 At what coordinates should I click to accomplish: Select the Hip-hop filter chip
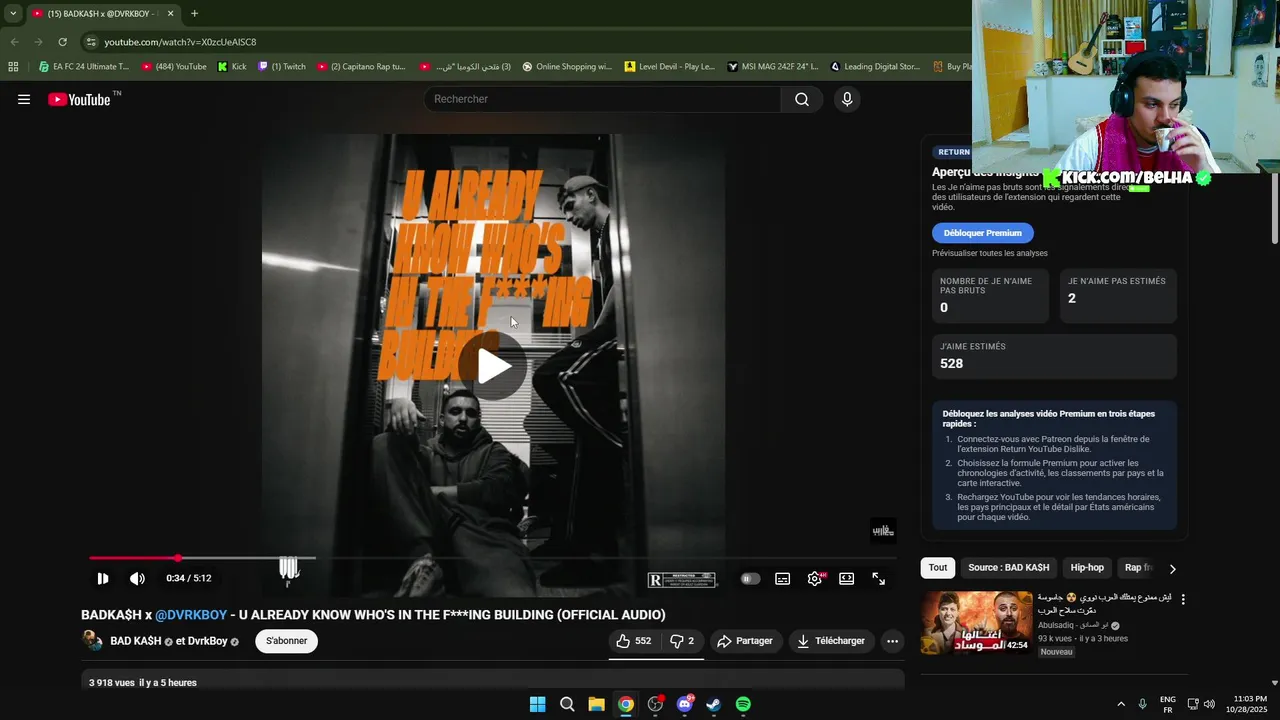(x=1087, y=568)
